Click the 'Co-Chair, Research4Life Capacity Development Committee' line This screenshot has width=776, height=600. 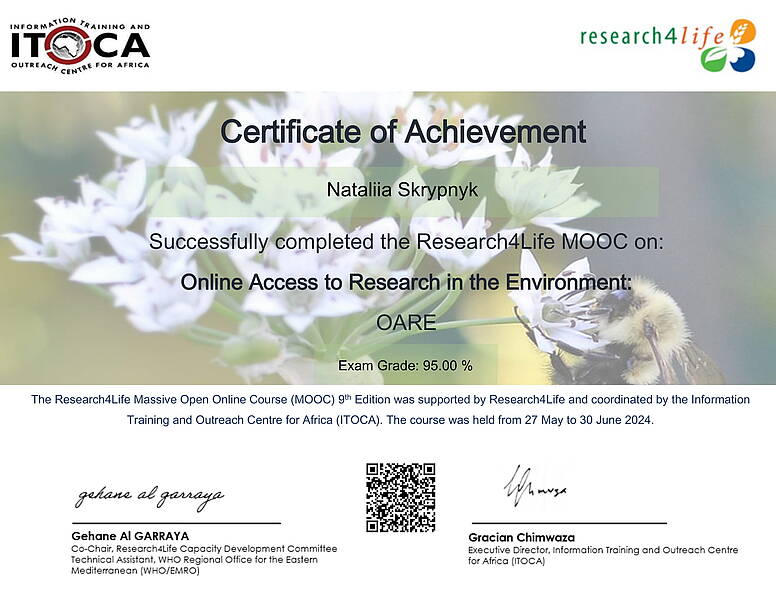(x=204, y=549)
